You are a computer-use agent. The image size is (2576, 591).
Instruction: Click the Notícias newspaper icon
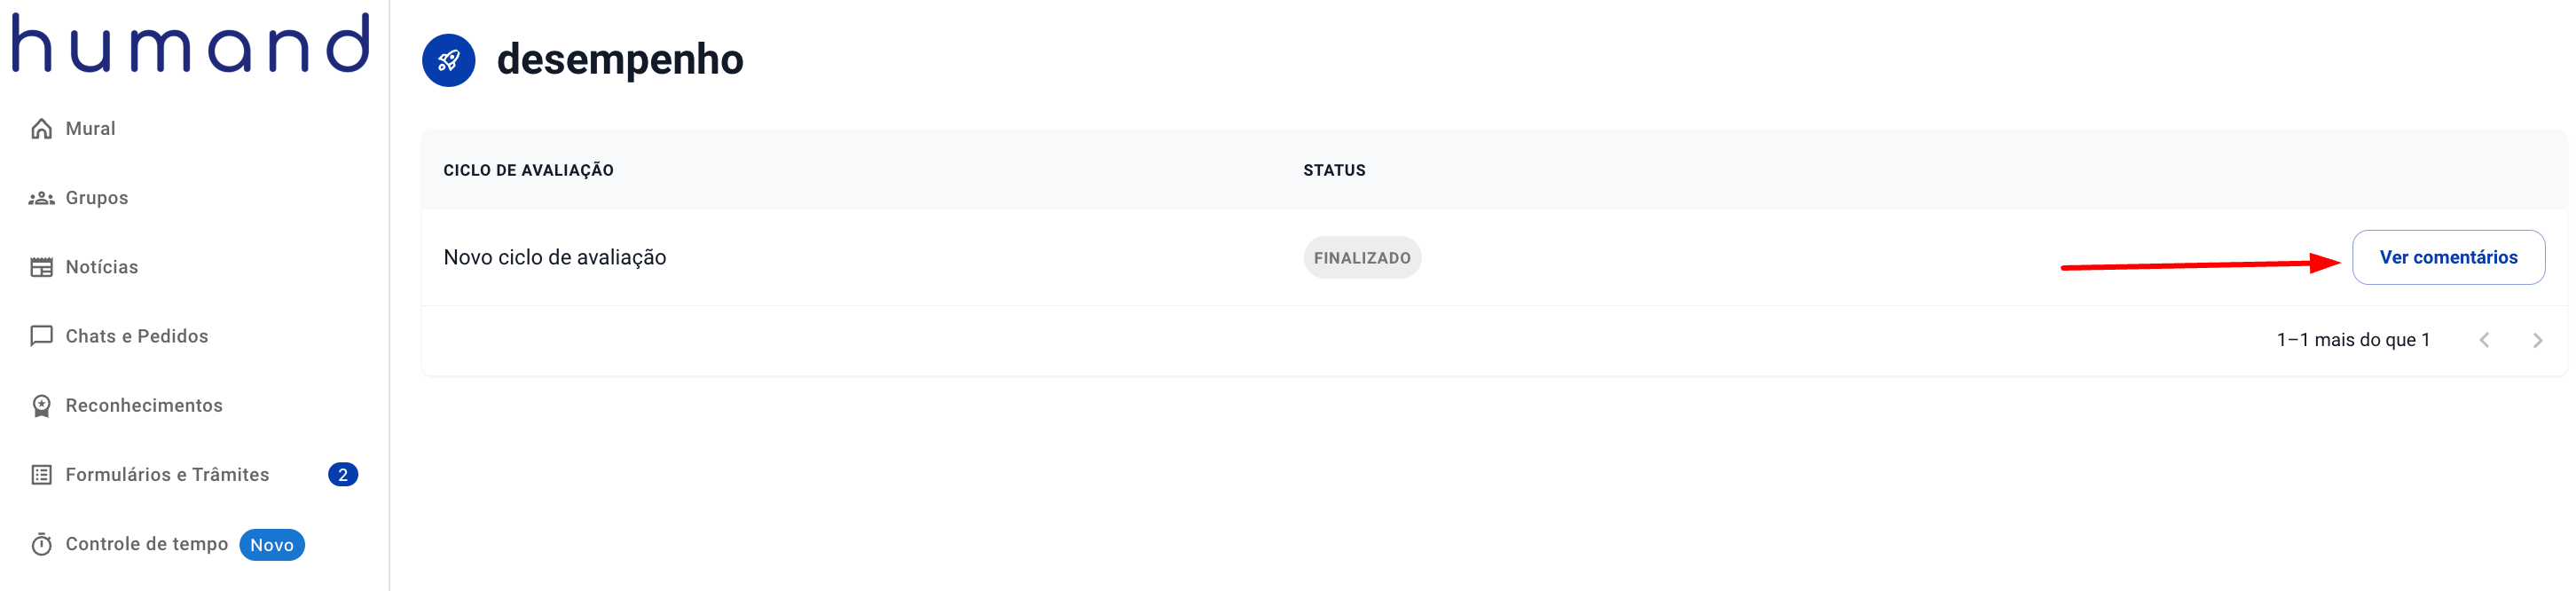pyautogui.click(x=41, y=267)
